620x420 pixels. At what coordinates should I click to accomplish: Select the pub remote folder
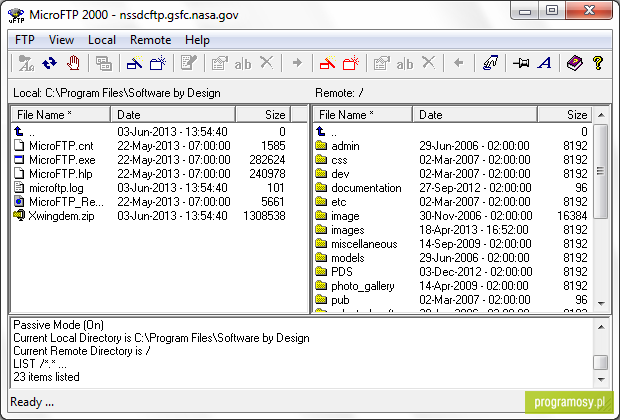tap(333, 300)
